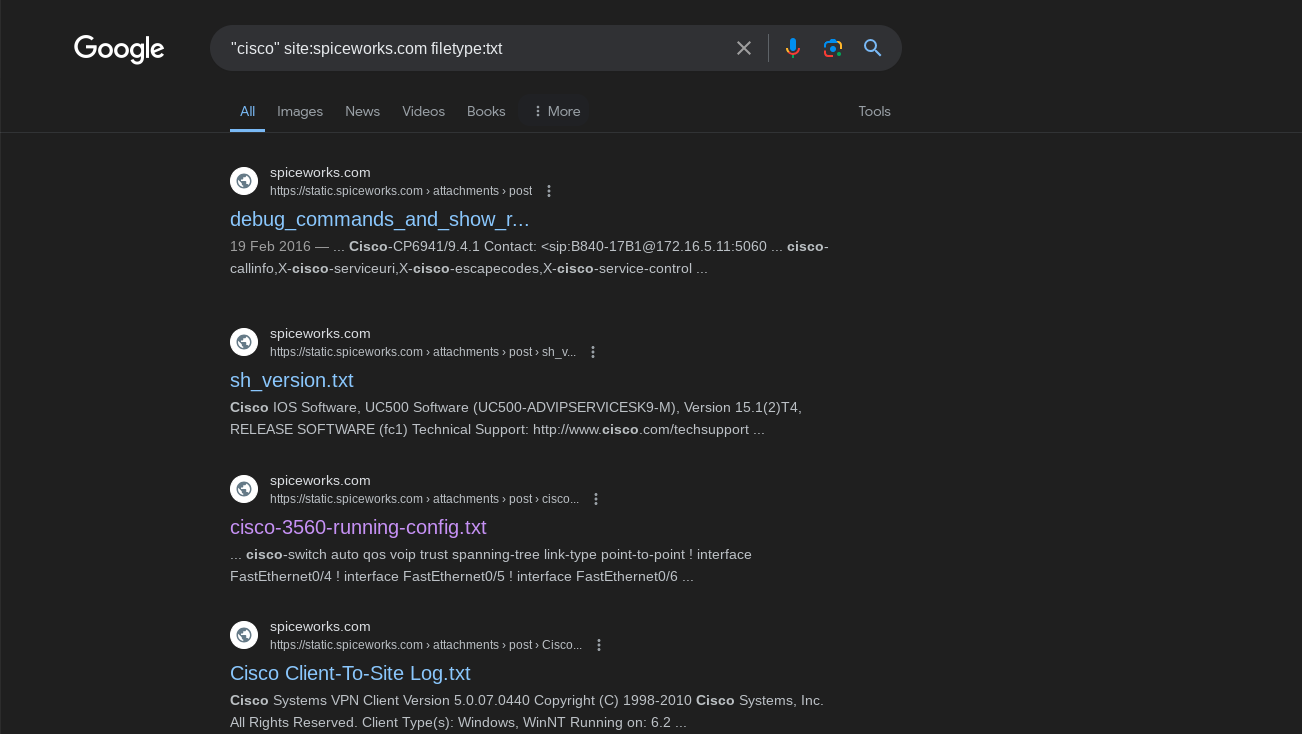Open the cisco-3560-running-config.txt result link
The image size is (1302, 734).
358,527
